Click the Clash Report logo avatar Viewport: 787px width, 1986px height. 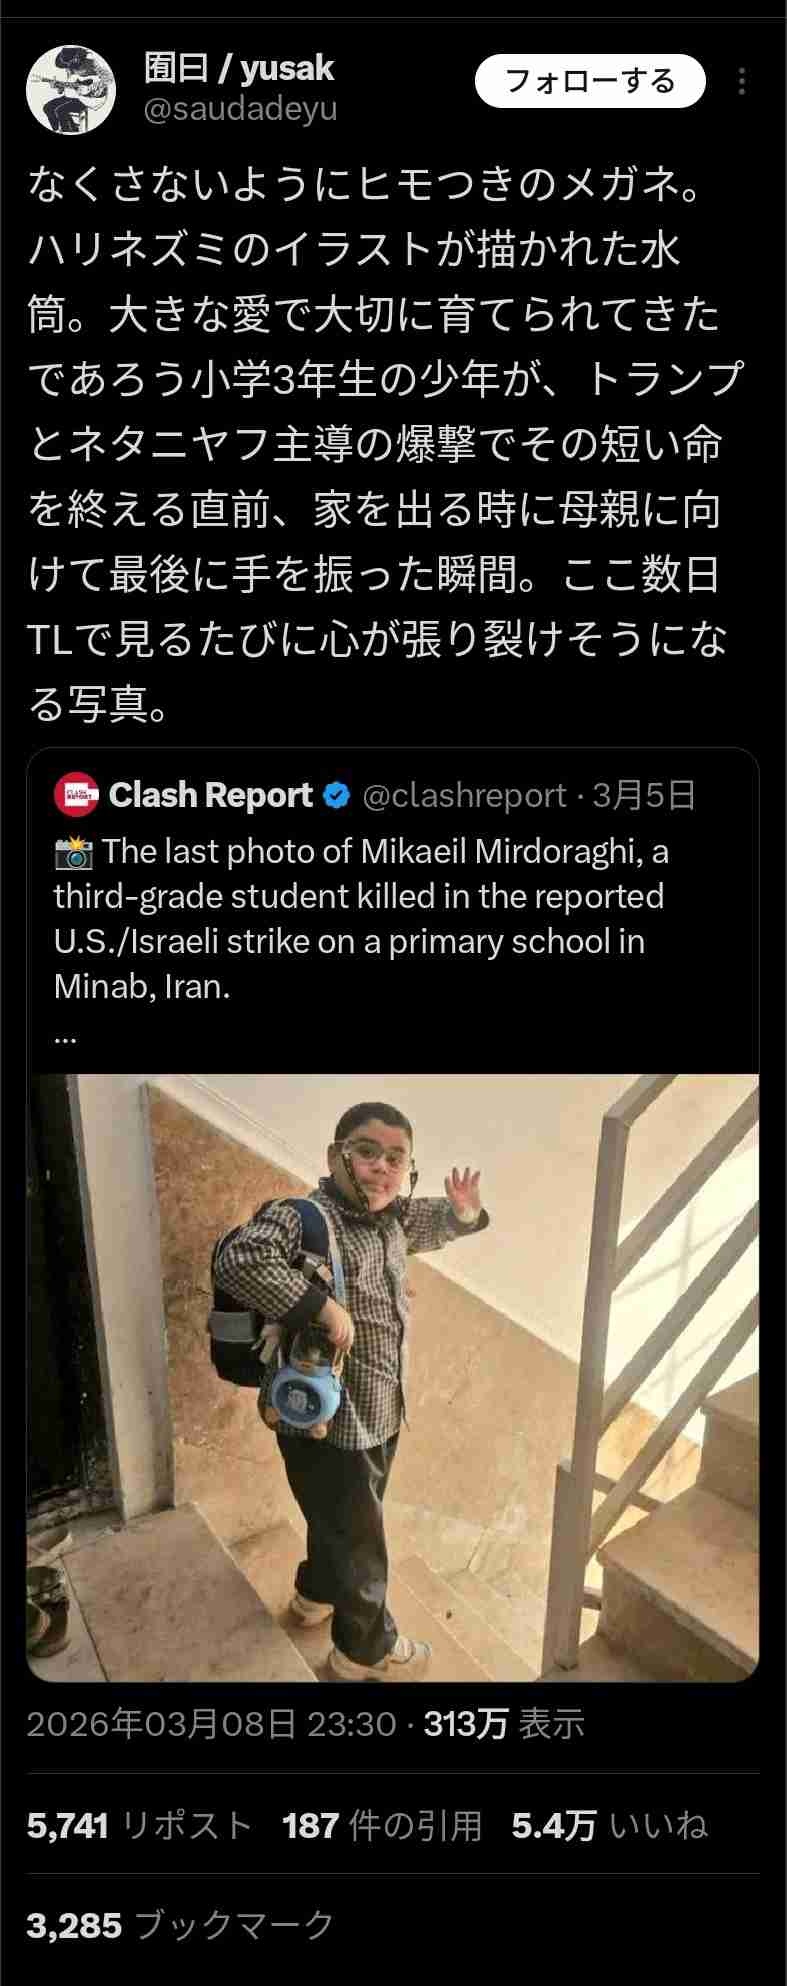coord(77,795)
